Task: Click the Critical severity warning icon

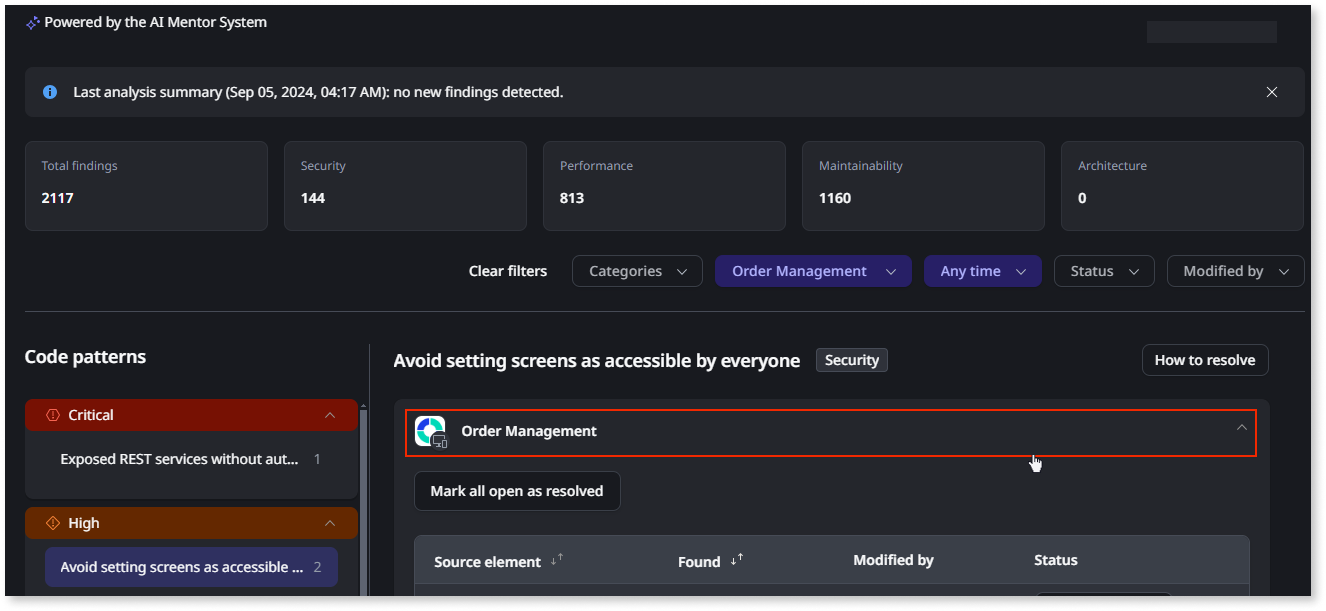Action: click(x=53, y=415)
